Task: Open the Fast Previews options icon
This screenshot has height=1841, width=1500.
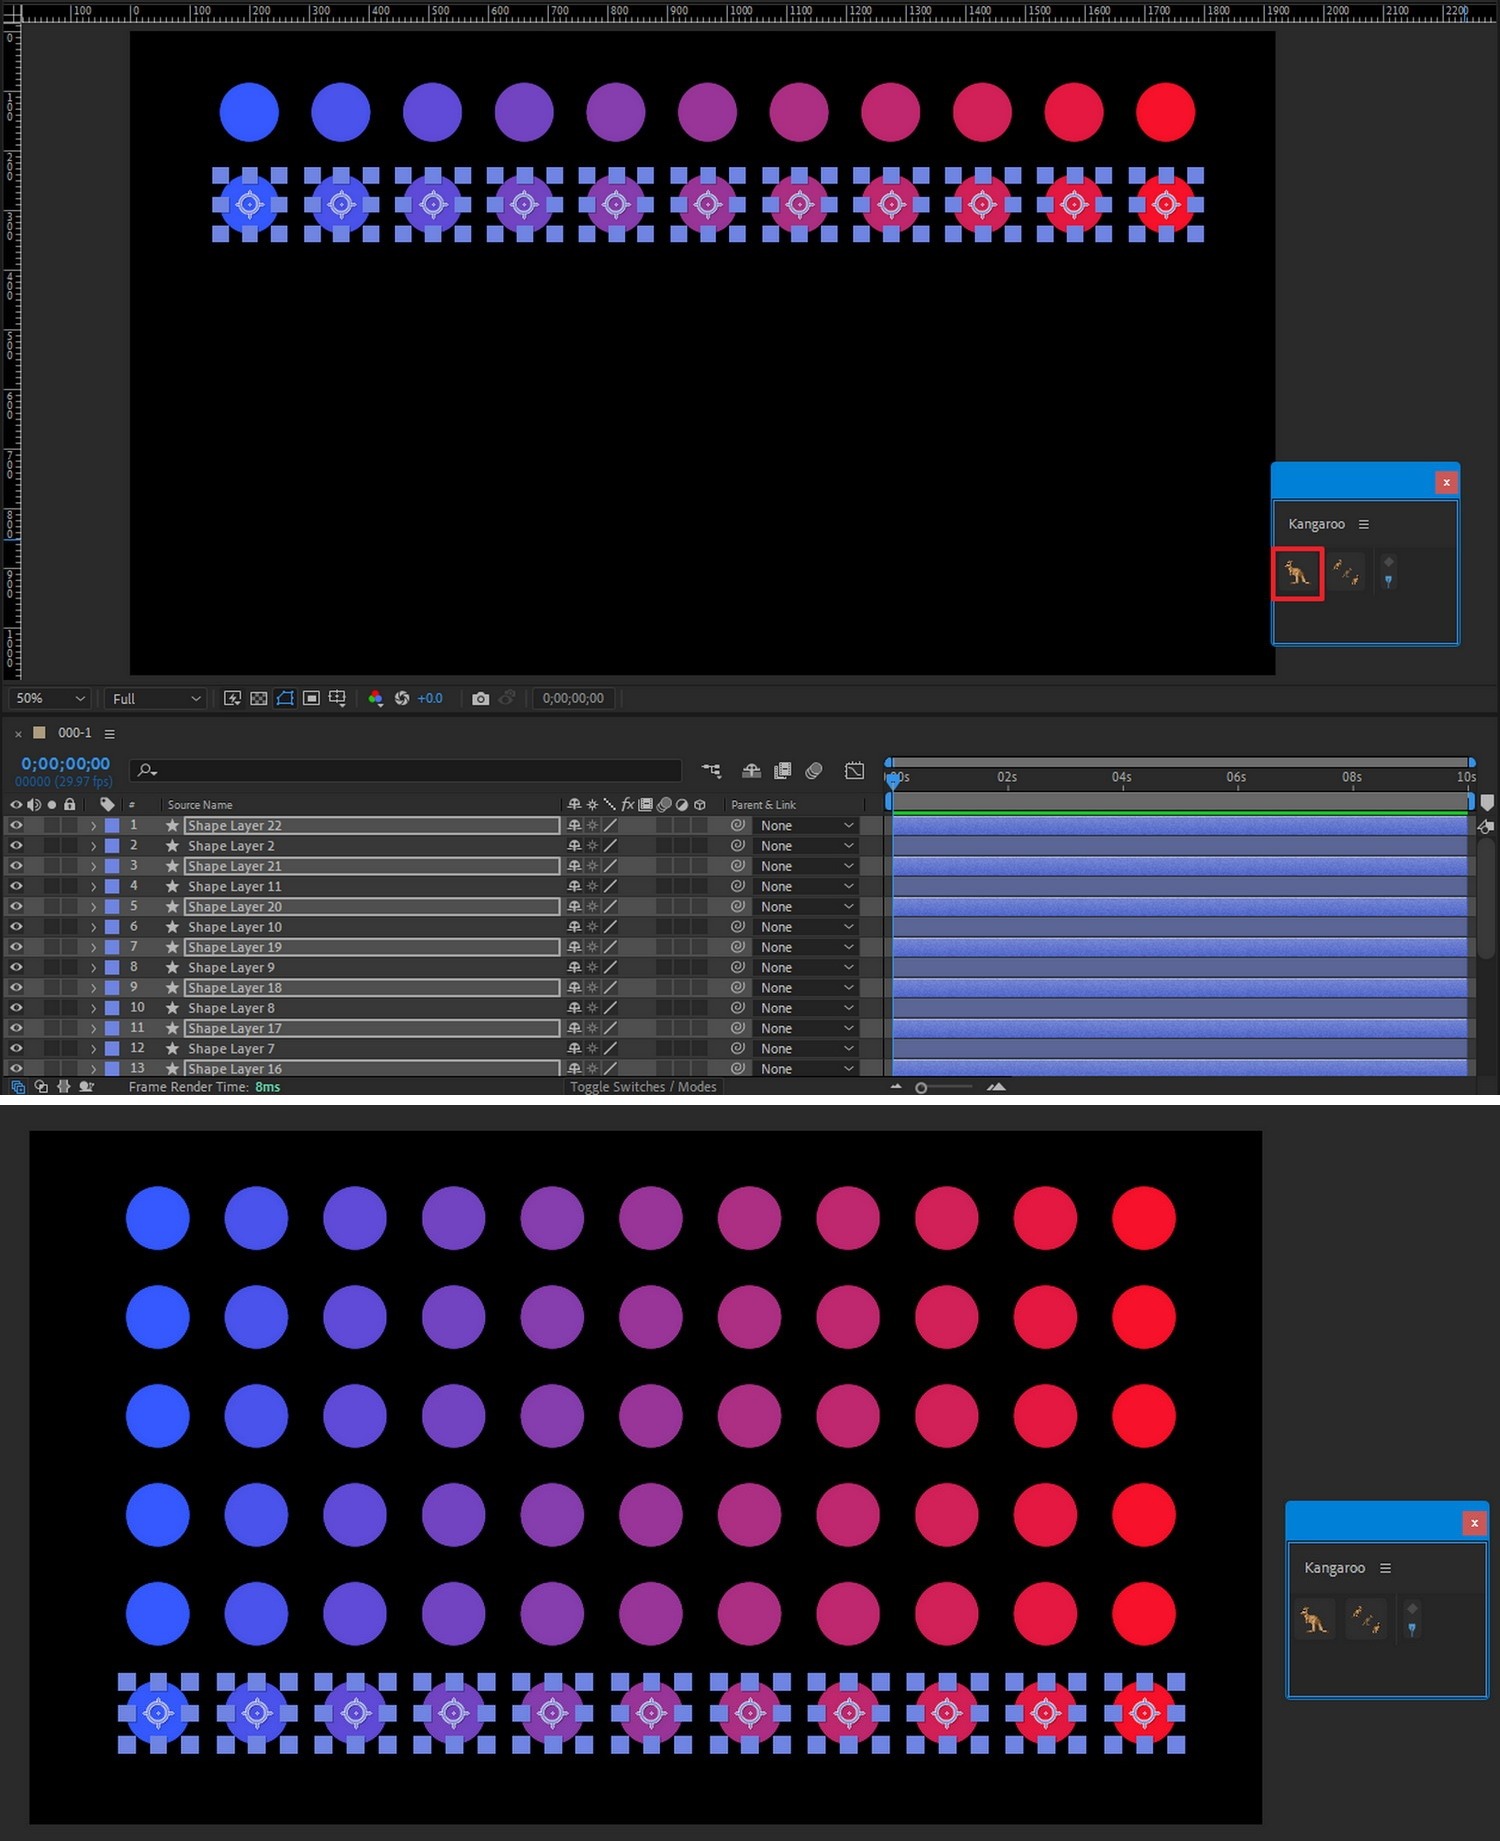Action: click(x=232, y=698)
